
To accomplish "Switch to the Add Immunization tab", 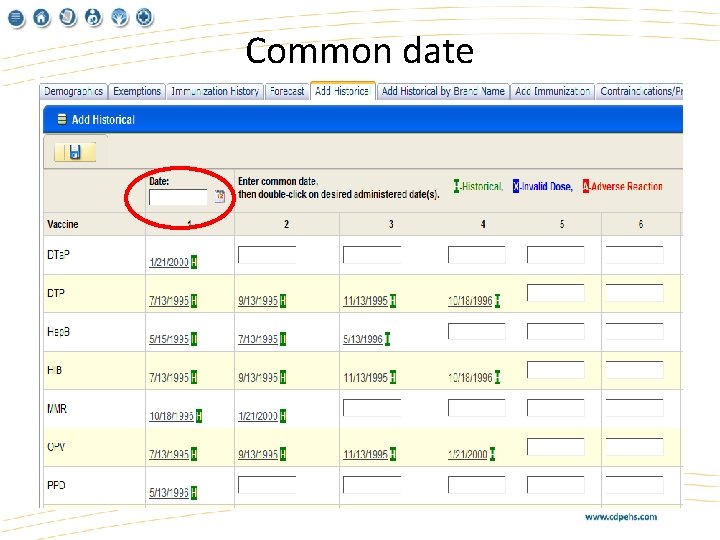I will (552, 91).
